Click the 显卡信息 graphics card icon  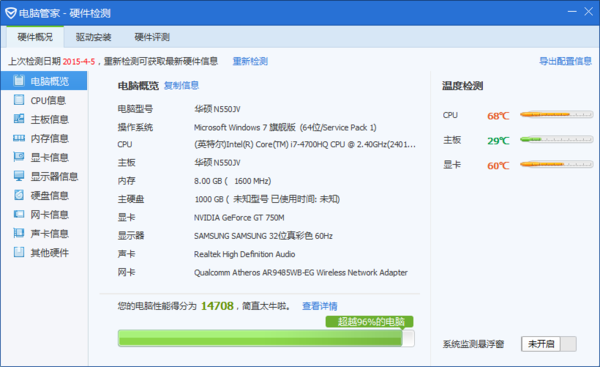click(x=19, y=157)
